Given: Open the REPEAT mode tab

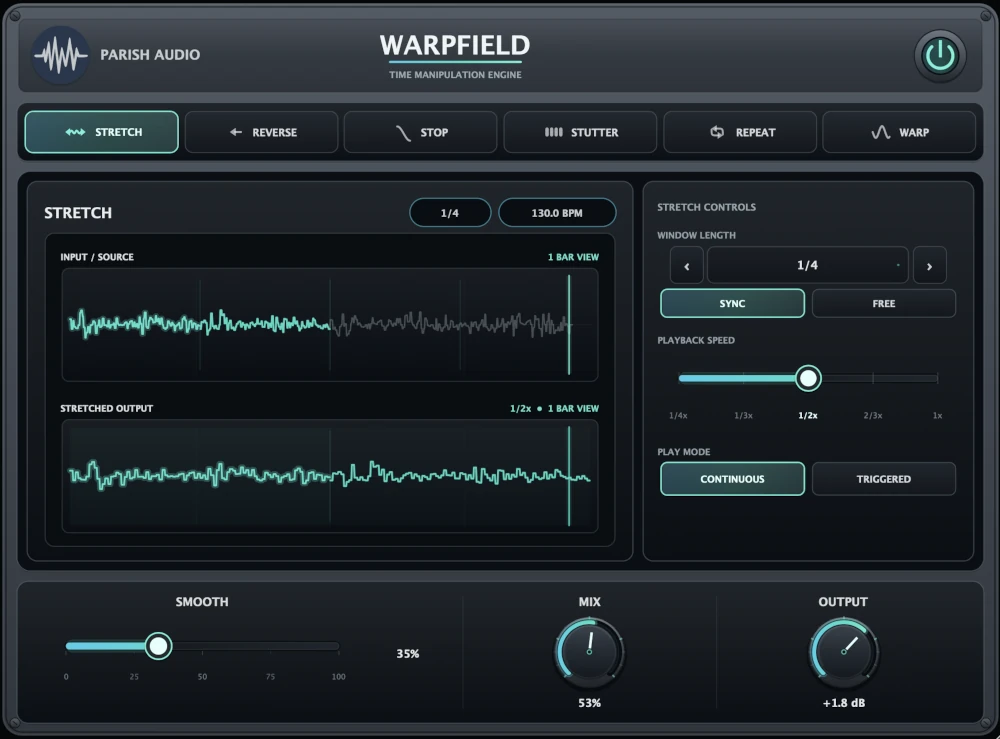Looking at the screenshot, I should coord(740,132).
